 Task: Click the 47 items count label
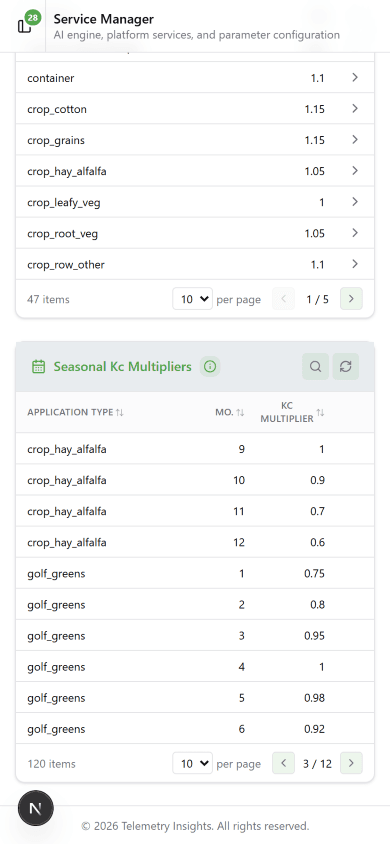coord(48,299)
